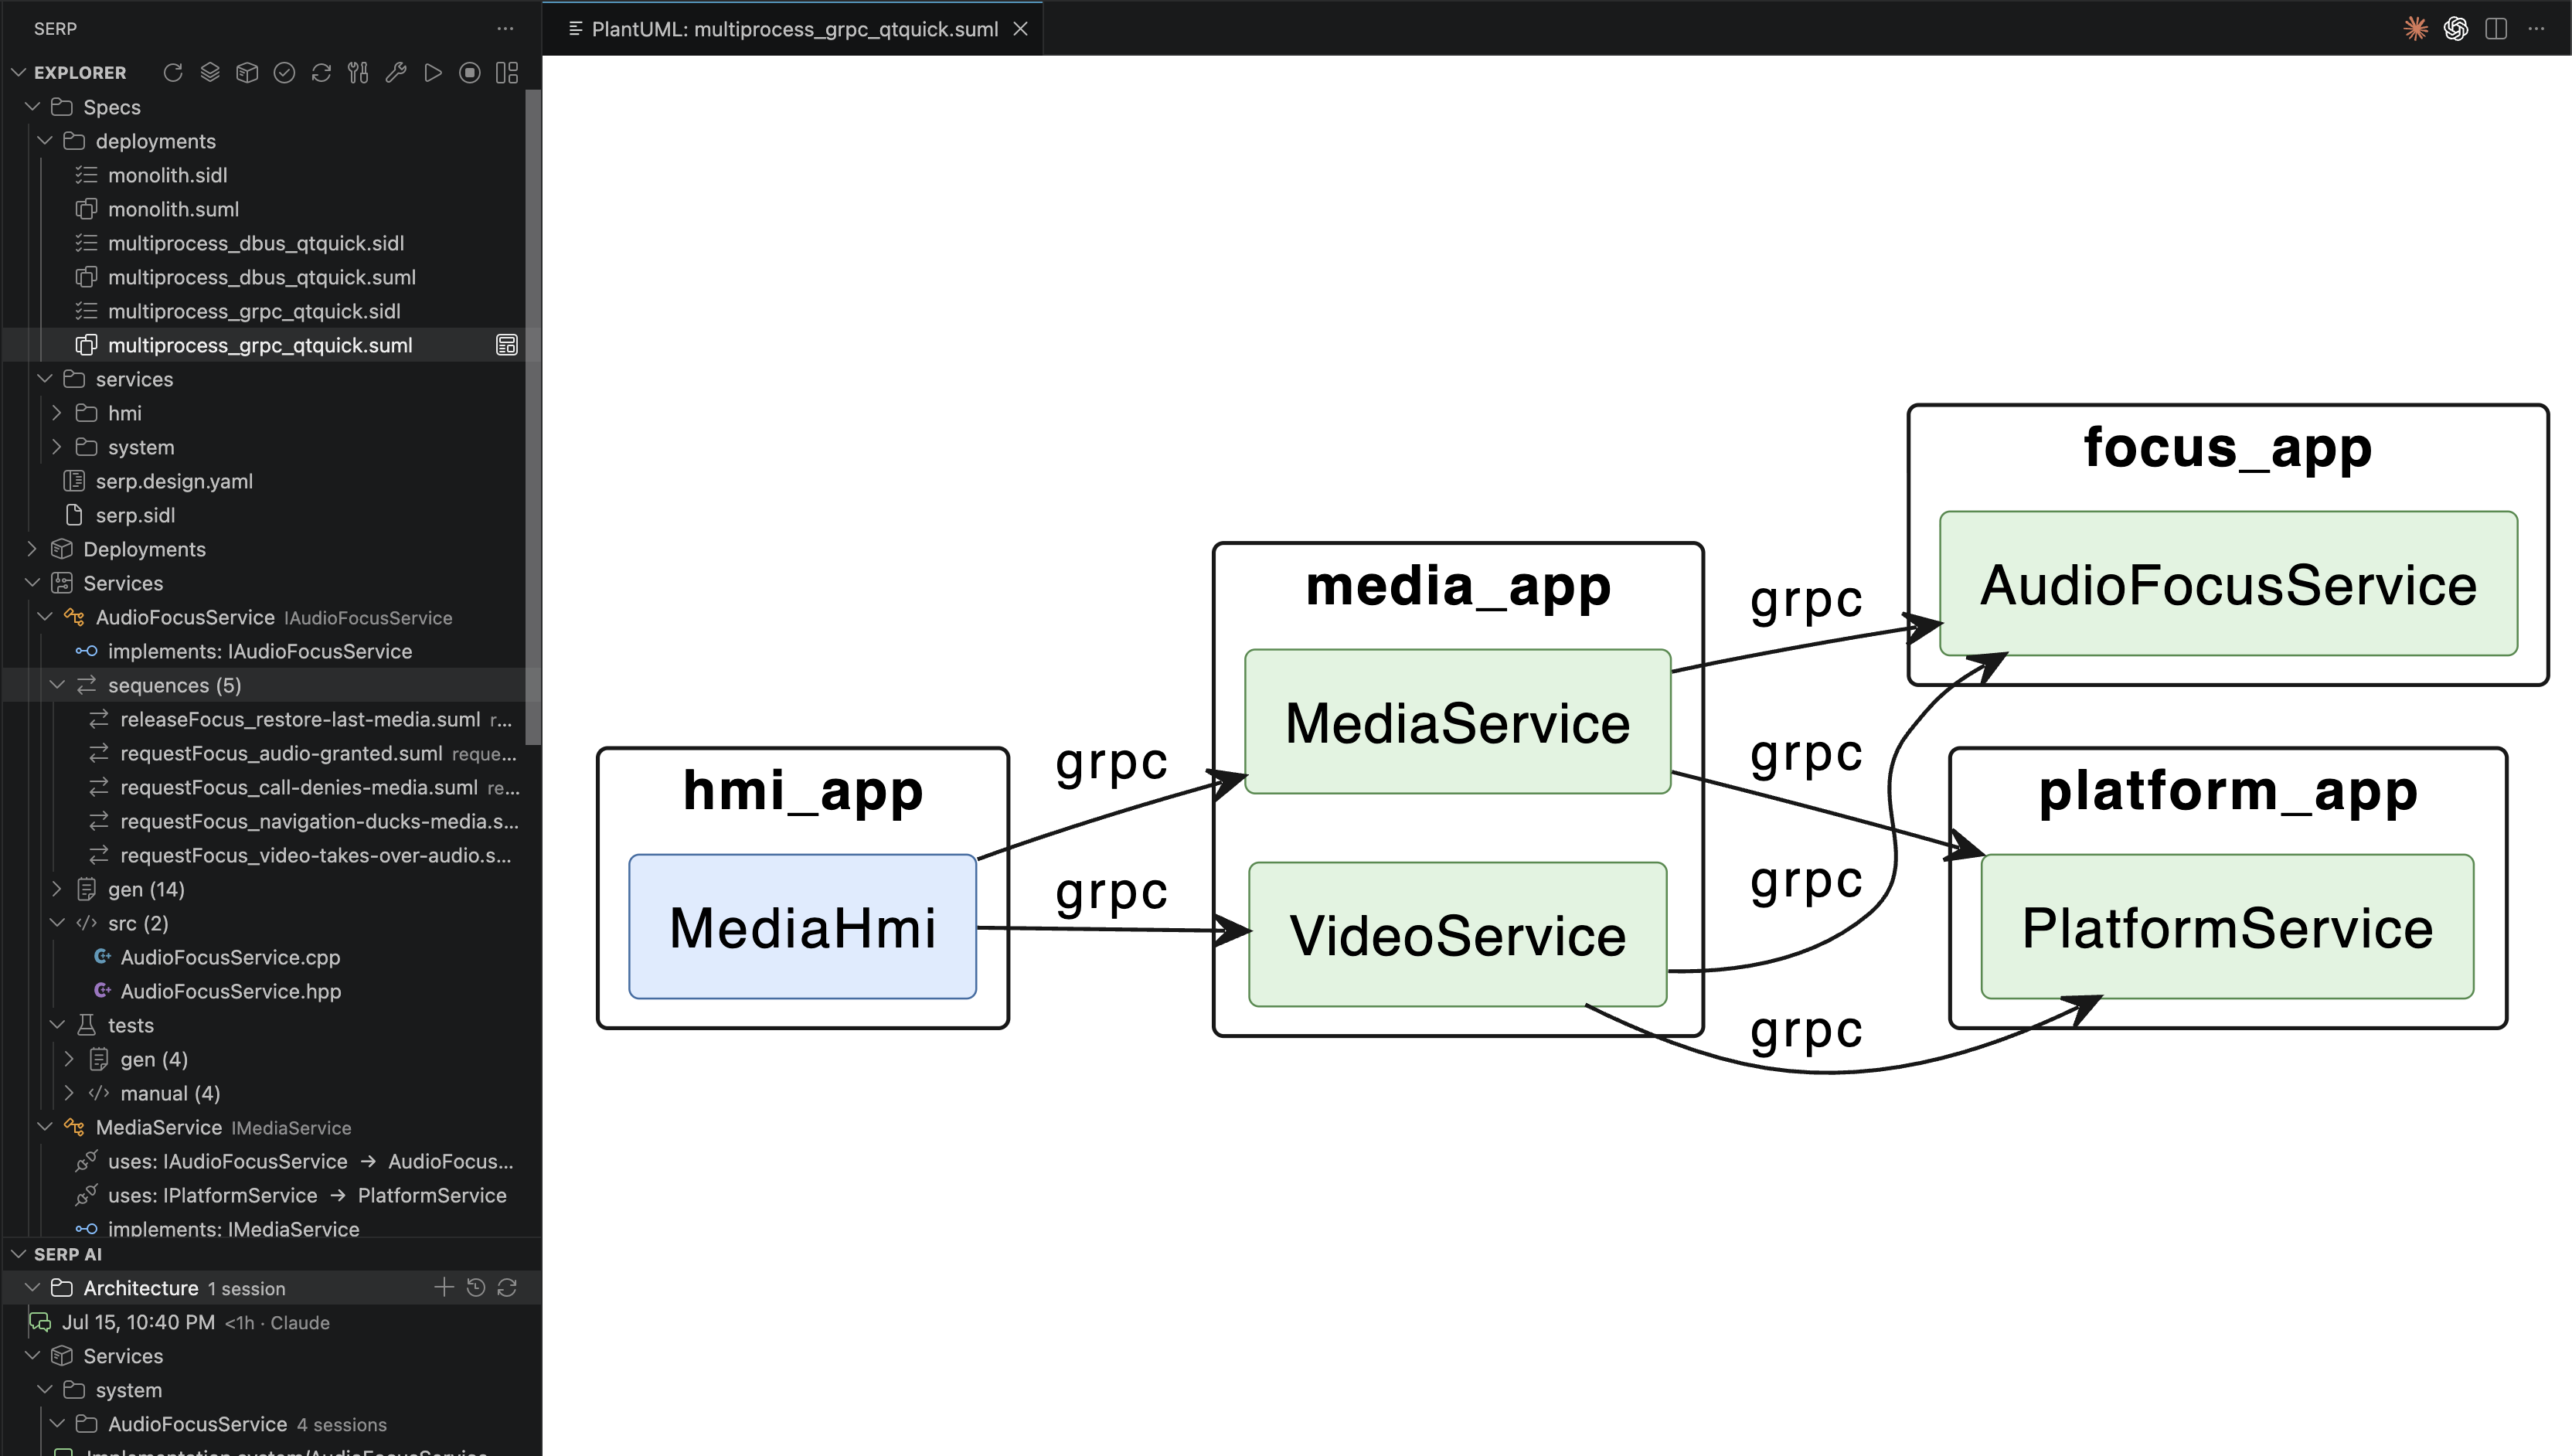Screen dimensions: 2572x1456
Task: Click the preview icon beside multiprocess_grpc_qtquick.suml
Action: pos(507,345)
